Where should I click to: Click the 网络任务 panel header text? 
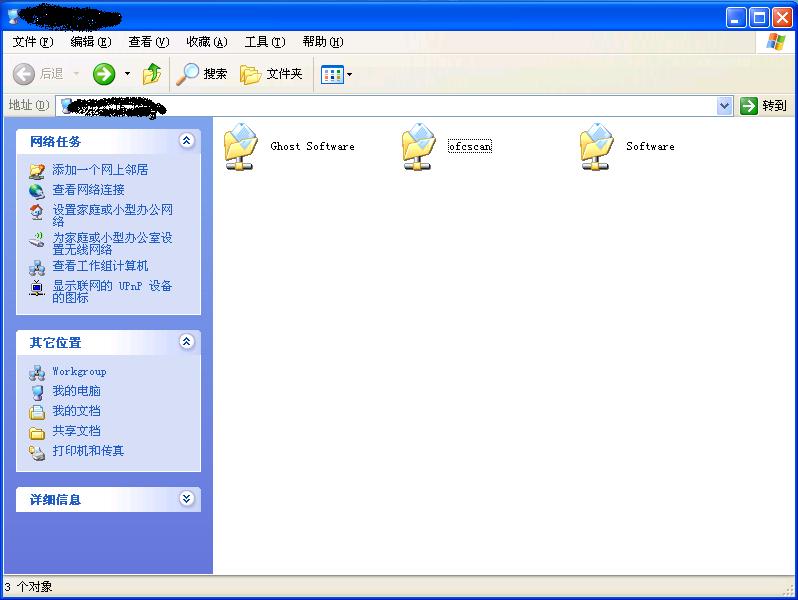click(x=55, y=141)
